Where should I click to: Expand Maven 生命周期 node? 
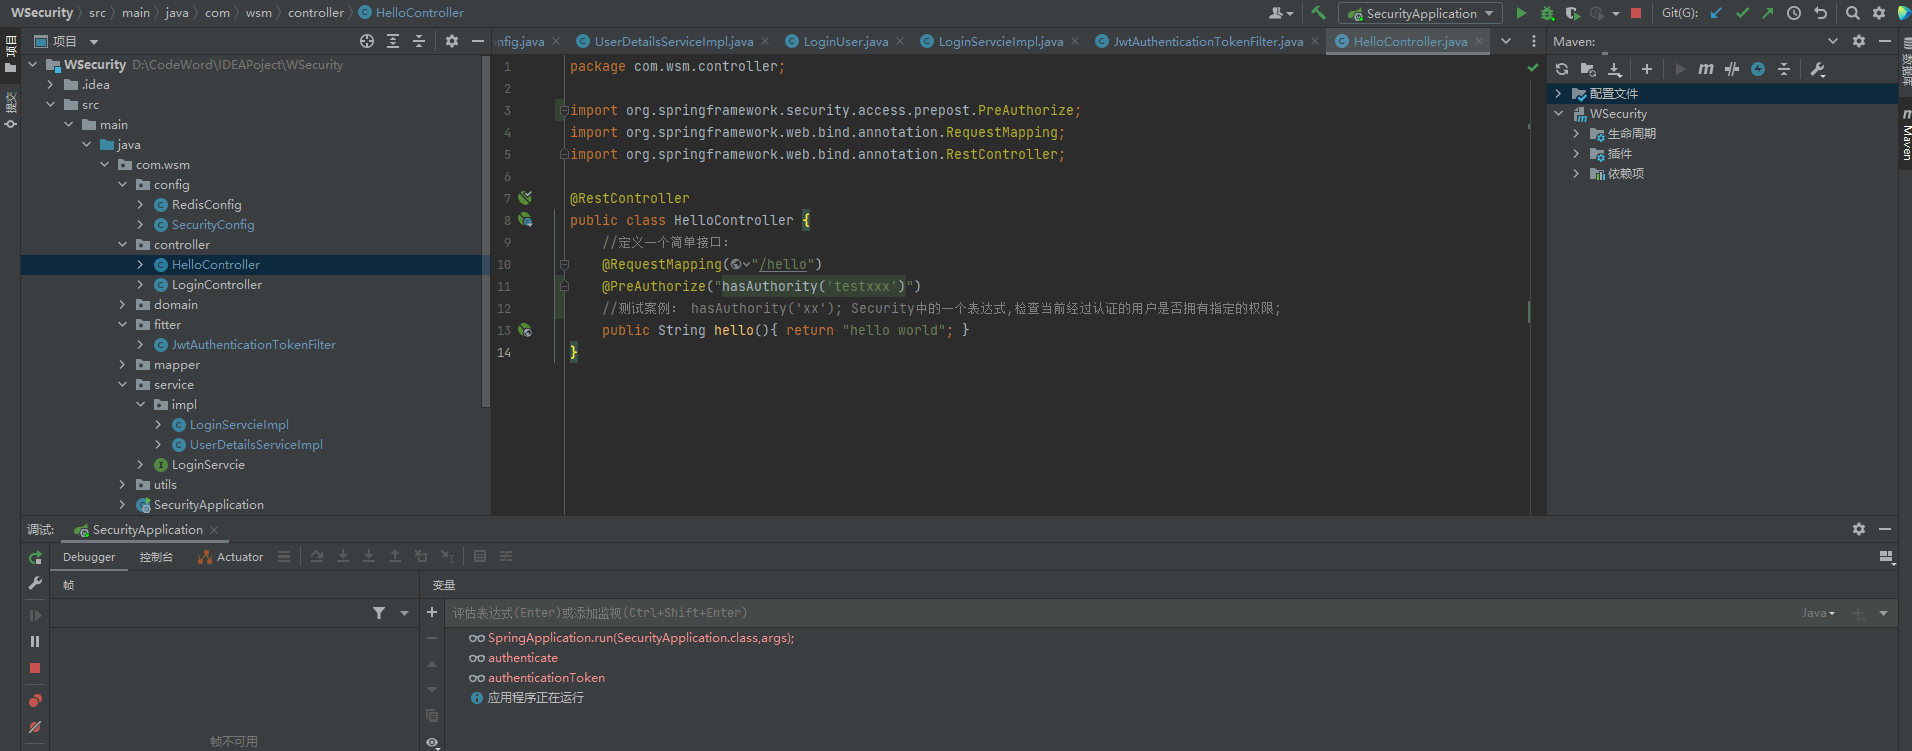(x=1576, y=134)
